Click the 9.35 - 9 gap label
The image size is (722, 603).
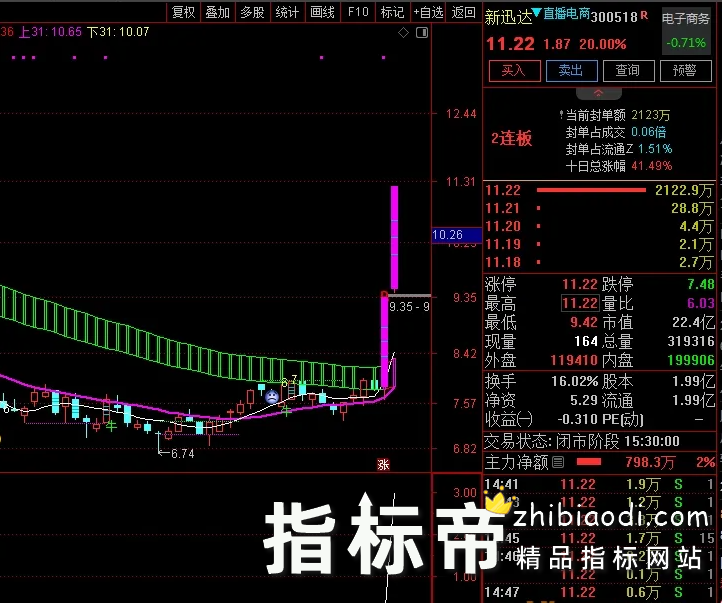click(x=409, y=307)
